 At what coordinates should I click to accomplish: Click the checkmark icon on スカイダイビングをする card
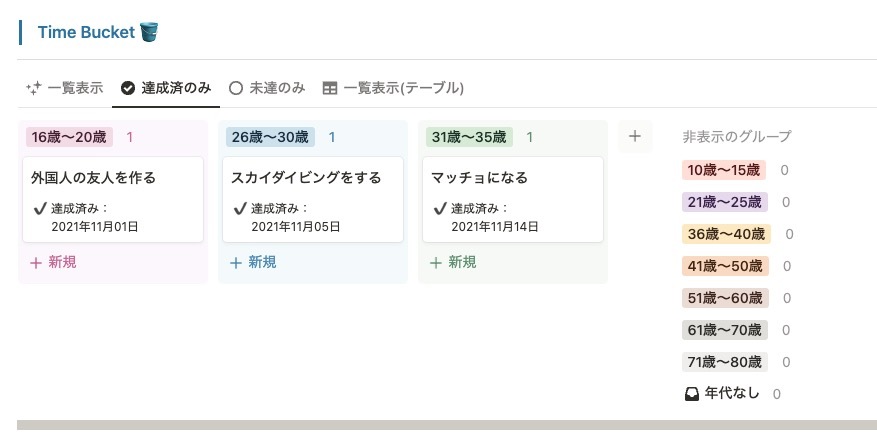[240, 209]
